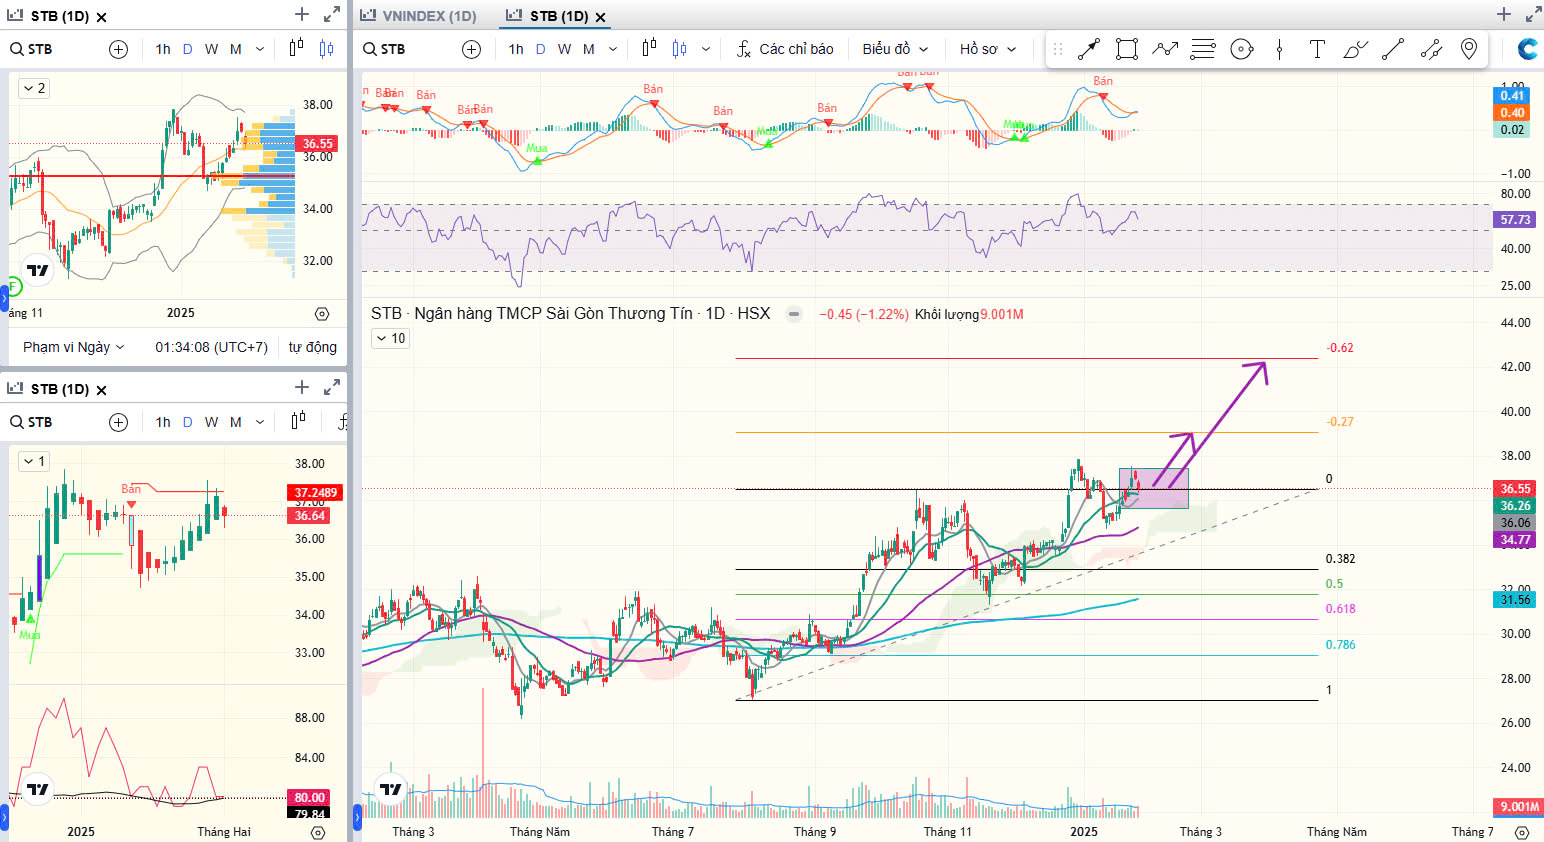The width and height of the screenshot is (1544, 842).
Task: Expand interval dropdown in bottom-left panel
Action: click(260, 422)
